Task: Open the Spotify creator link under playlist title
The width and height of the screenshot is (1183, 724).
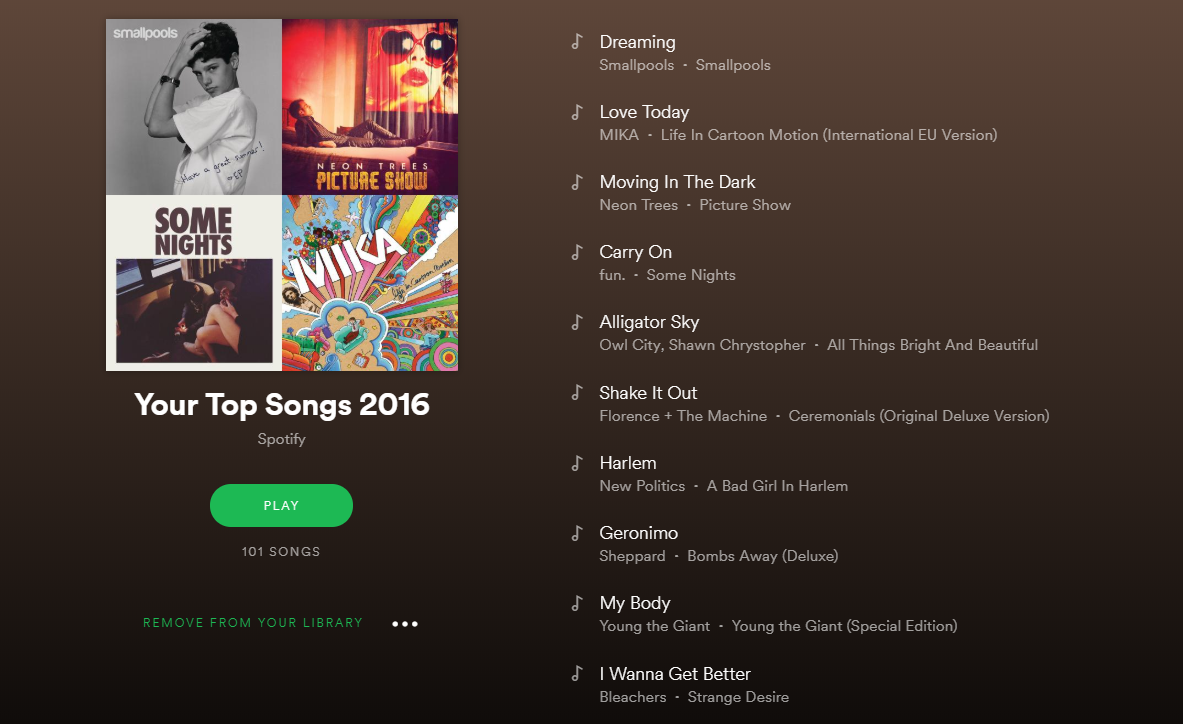Action: coord(281,439)
